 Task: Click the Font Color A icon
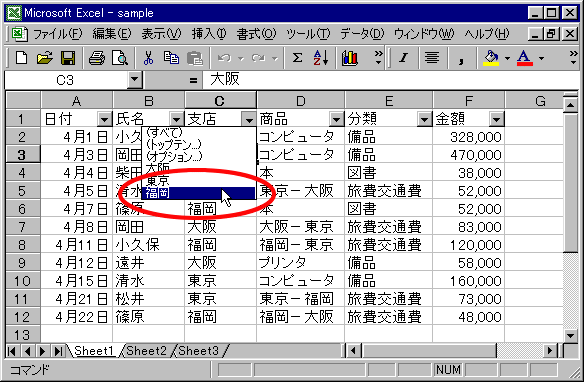524,58
